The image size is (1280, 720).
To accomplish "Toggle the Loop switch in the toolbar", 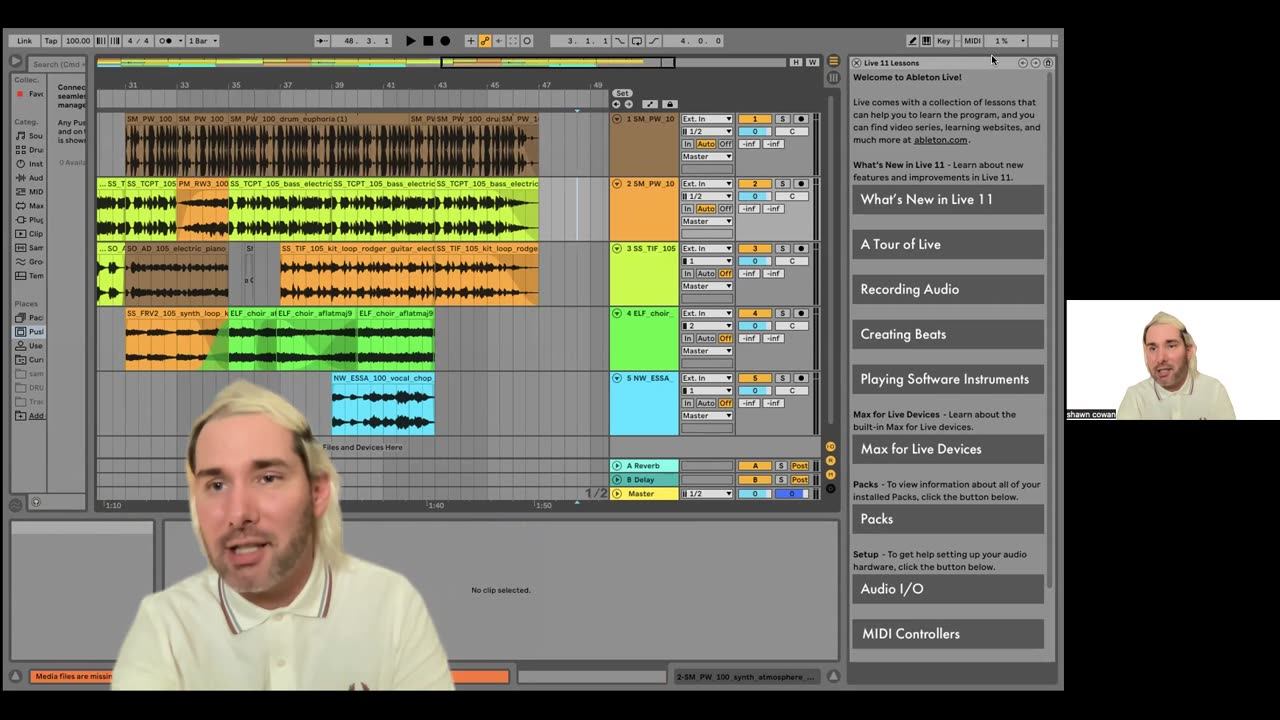I will [x=637, y=41].
